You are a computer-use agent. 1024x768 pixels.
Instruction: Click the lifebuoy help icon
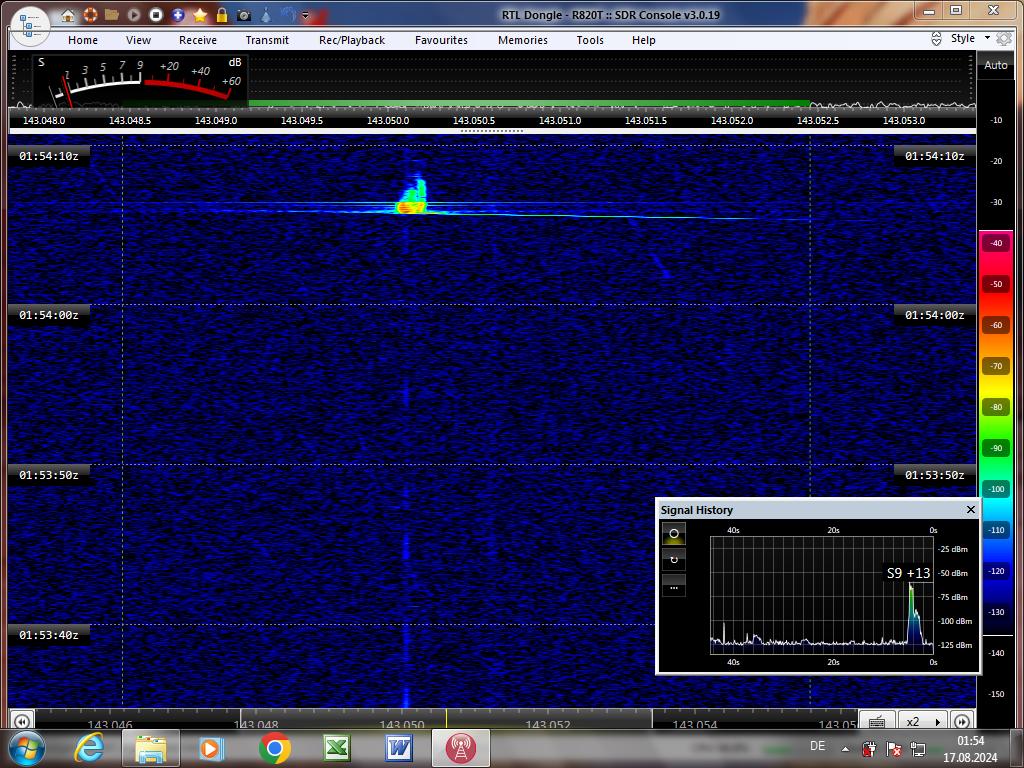tap(90, 14)
